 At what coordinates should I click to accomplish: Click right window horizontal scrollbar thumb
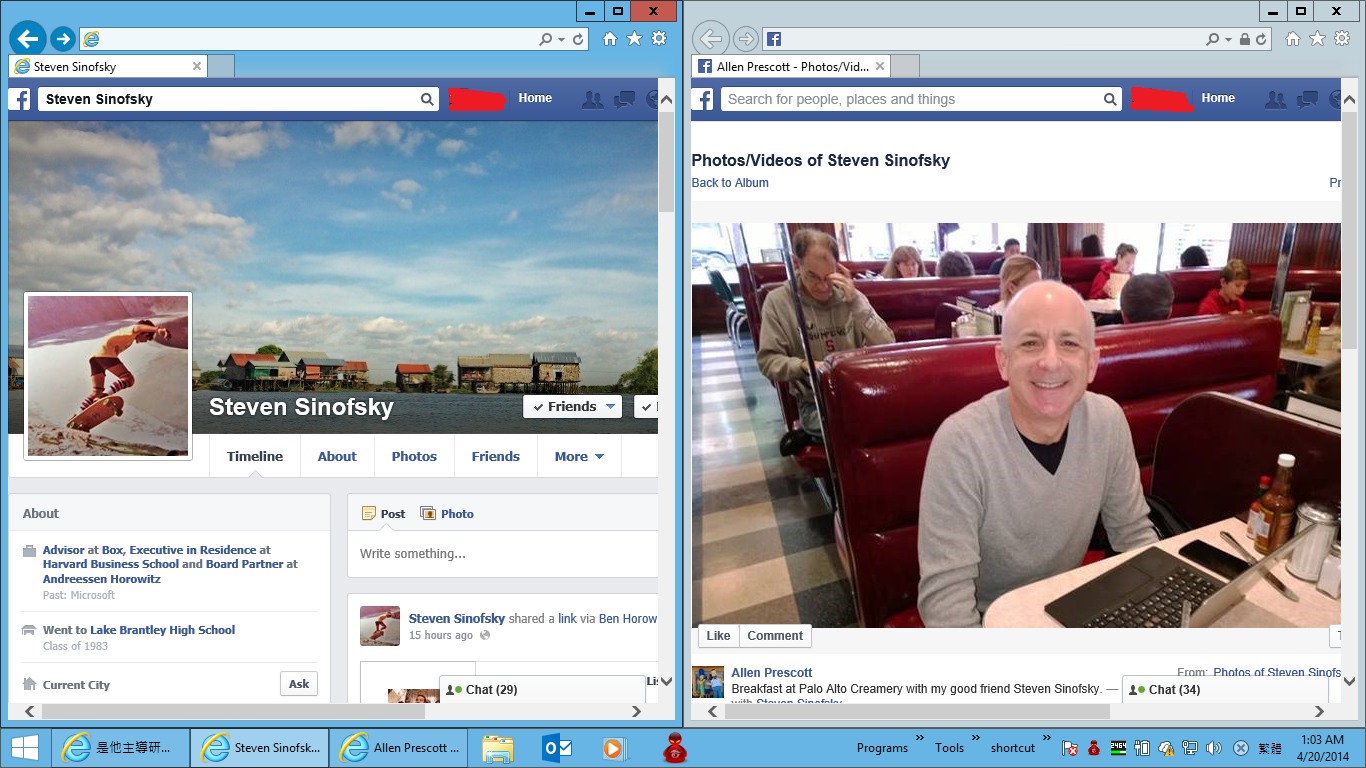(x=915, y=712)
